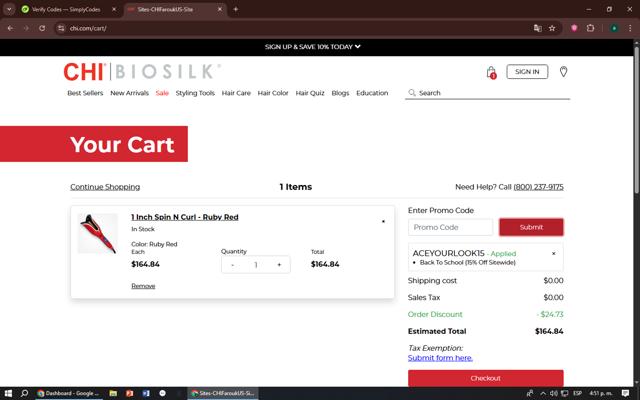Open the Styling Tools menu
This screenshot has height=400, width=640.
pyautogui.click(x=195, y=93)
